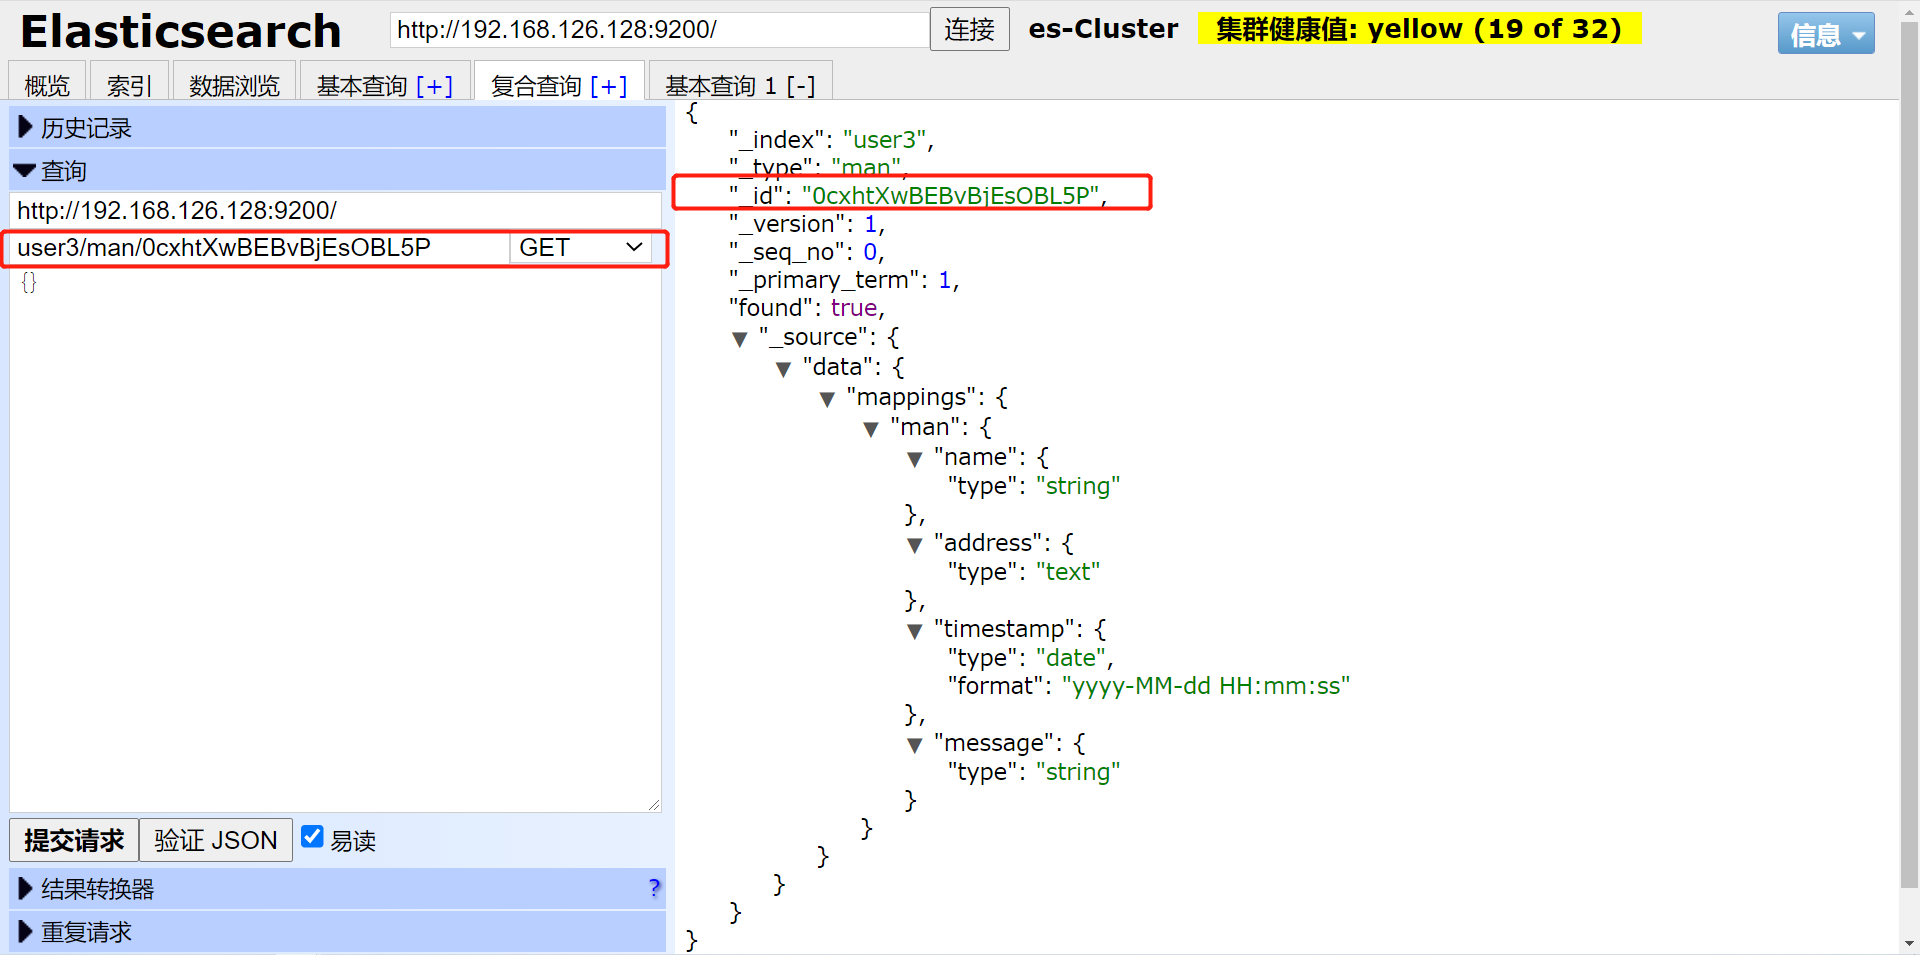Collapse the "_source" node in results
This screenshot has width=1920, height=955.
click(740, 339)
